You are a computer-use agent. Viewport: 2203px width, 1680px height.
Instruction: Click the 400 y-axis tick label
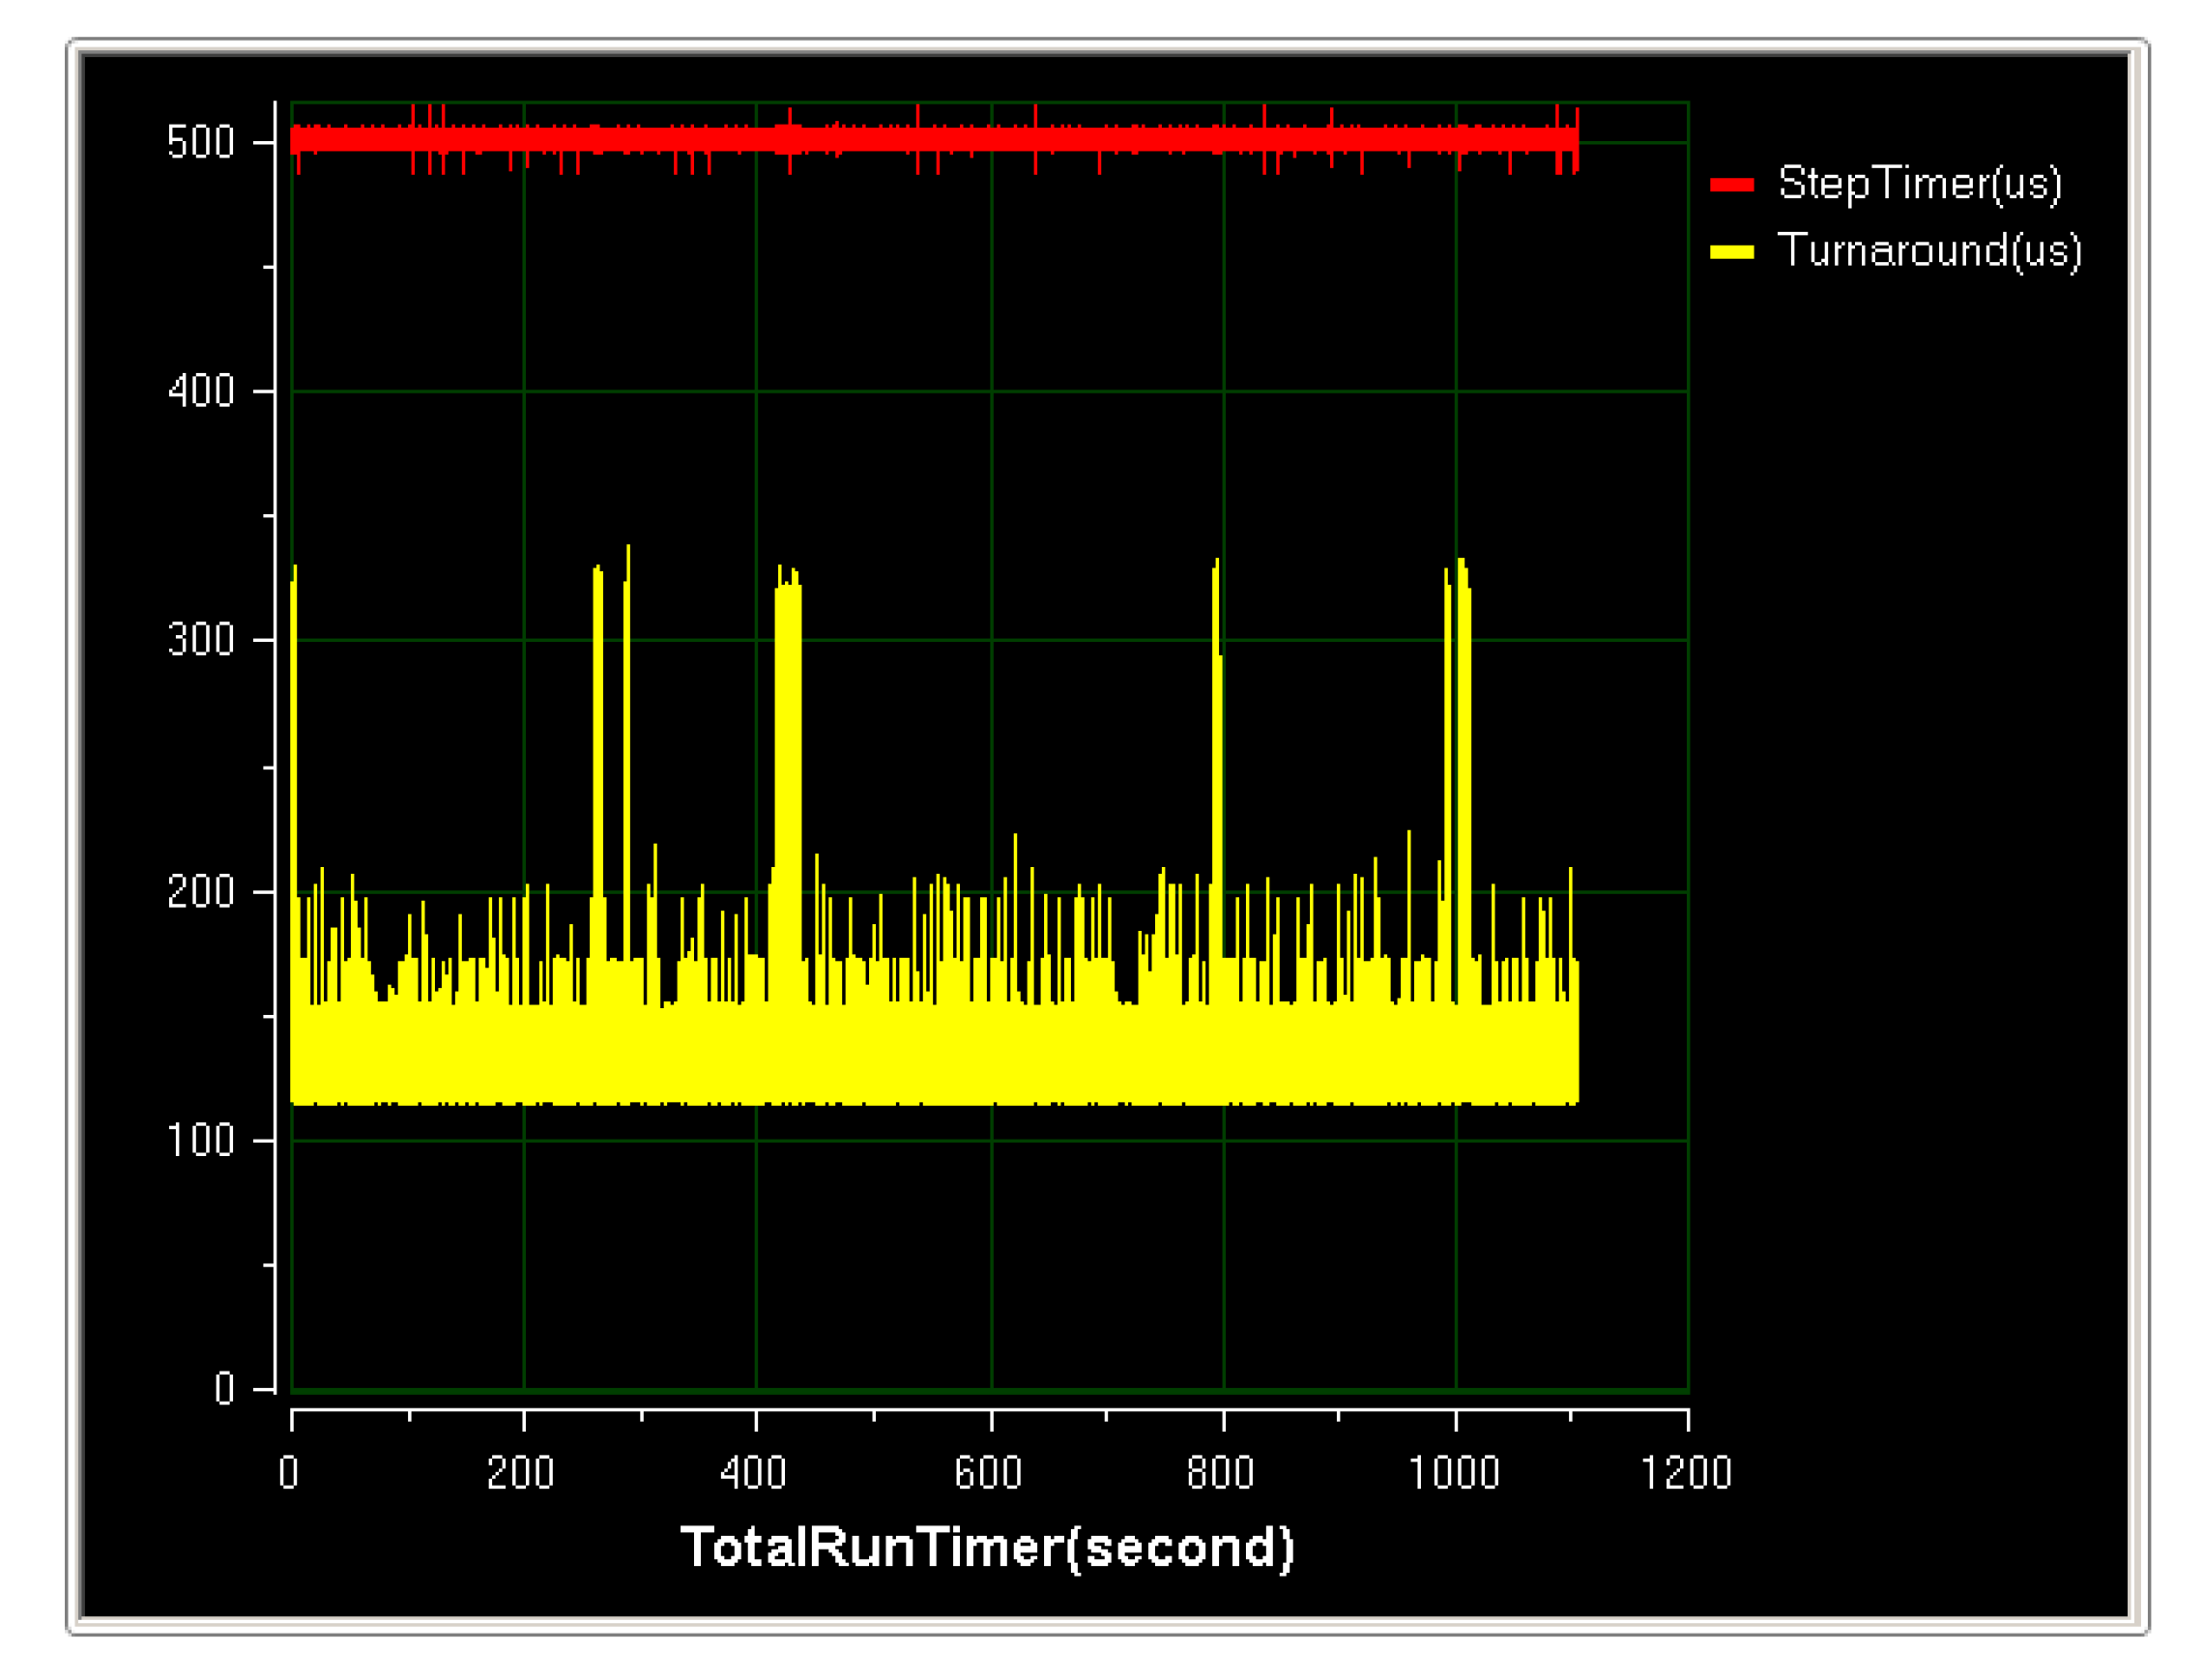point(200,391)
